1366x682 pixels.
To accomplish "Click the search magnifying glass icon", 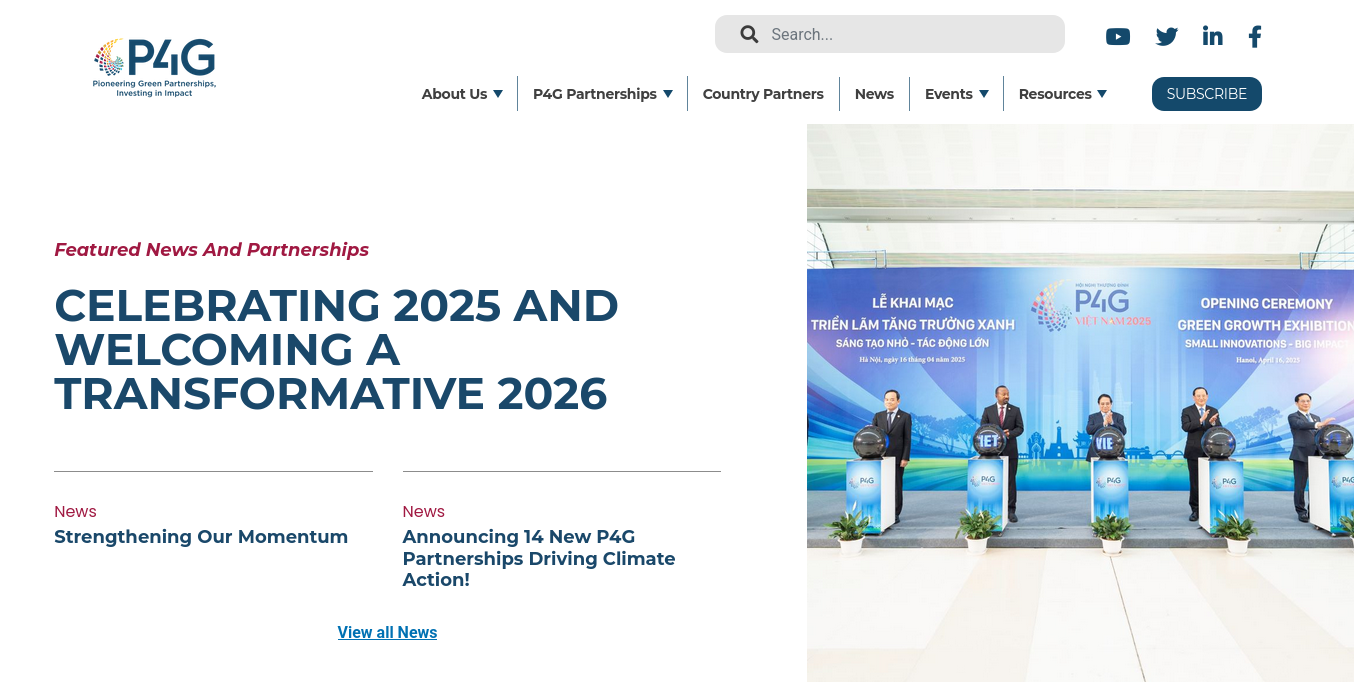I will pyautogui.click(x=749, y=34).
